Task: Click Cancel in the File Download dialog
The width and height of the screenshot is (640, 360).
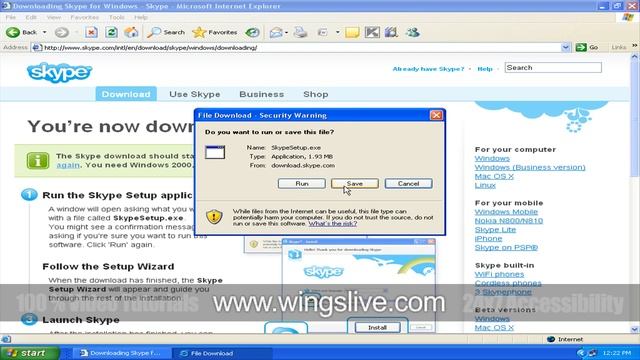Action: pos(408,184)
